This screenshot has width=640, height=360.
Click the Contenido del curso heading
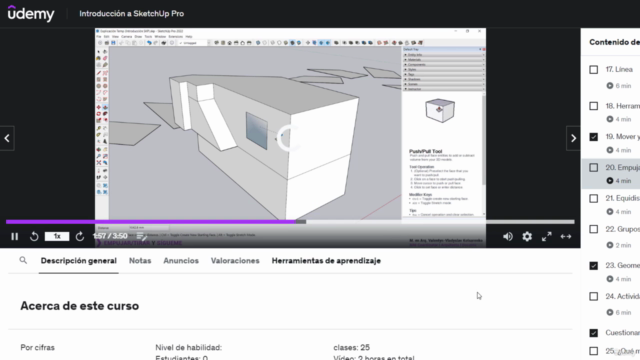tap(614, 42)
